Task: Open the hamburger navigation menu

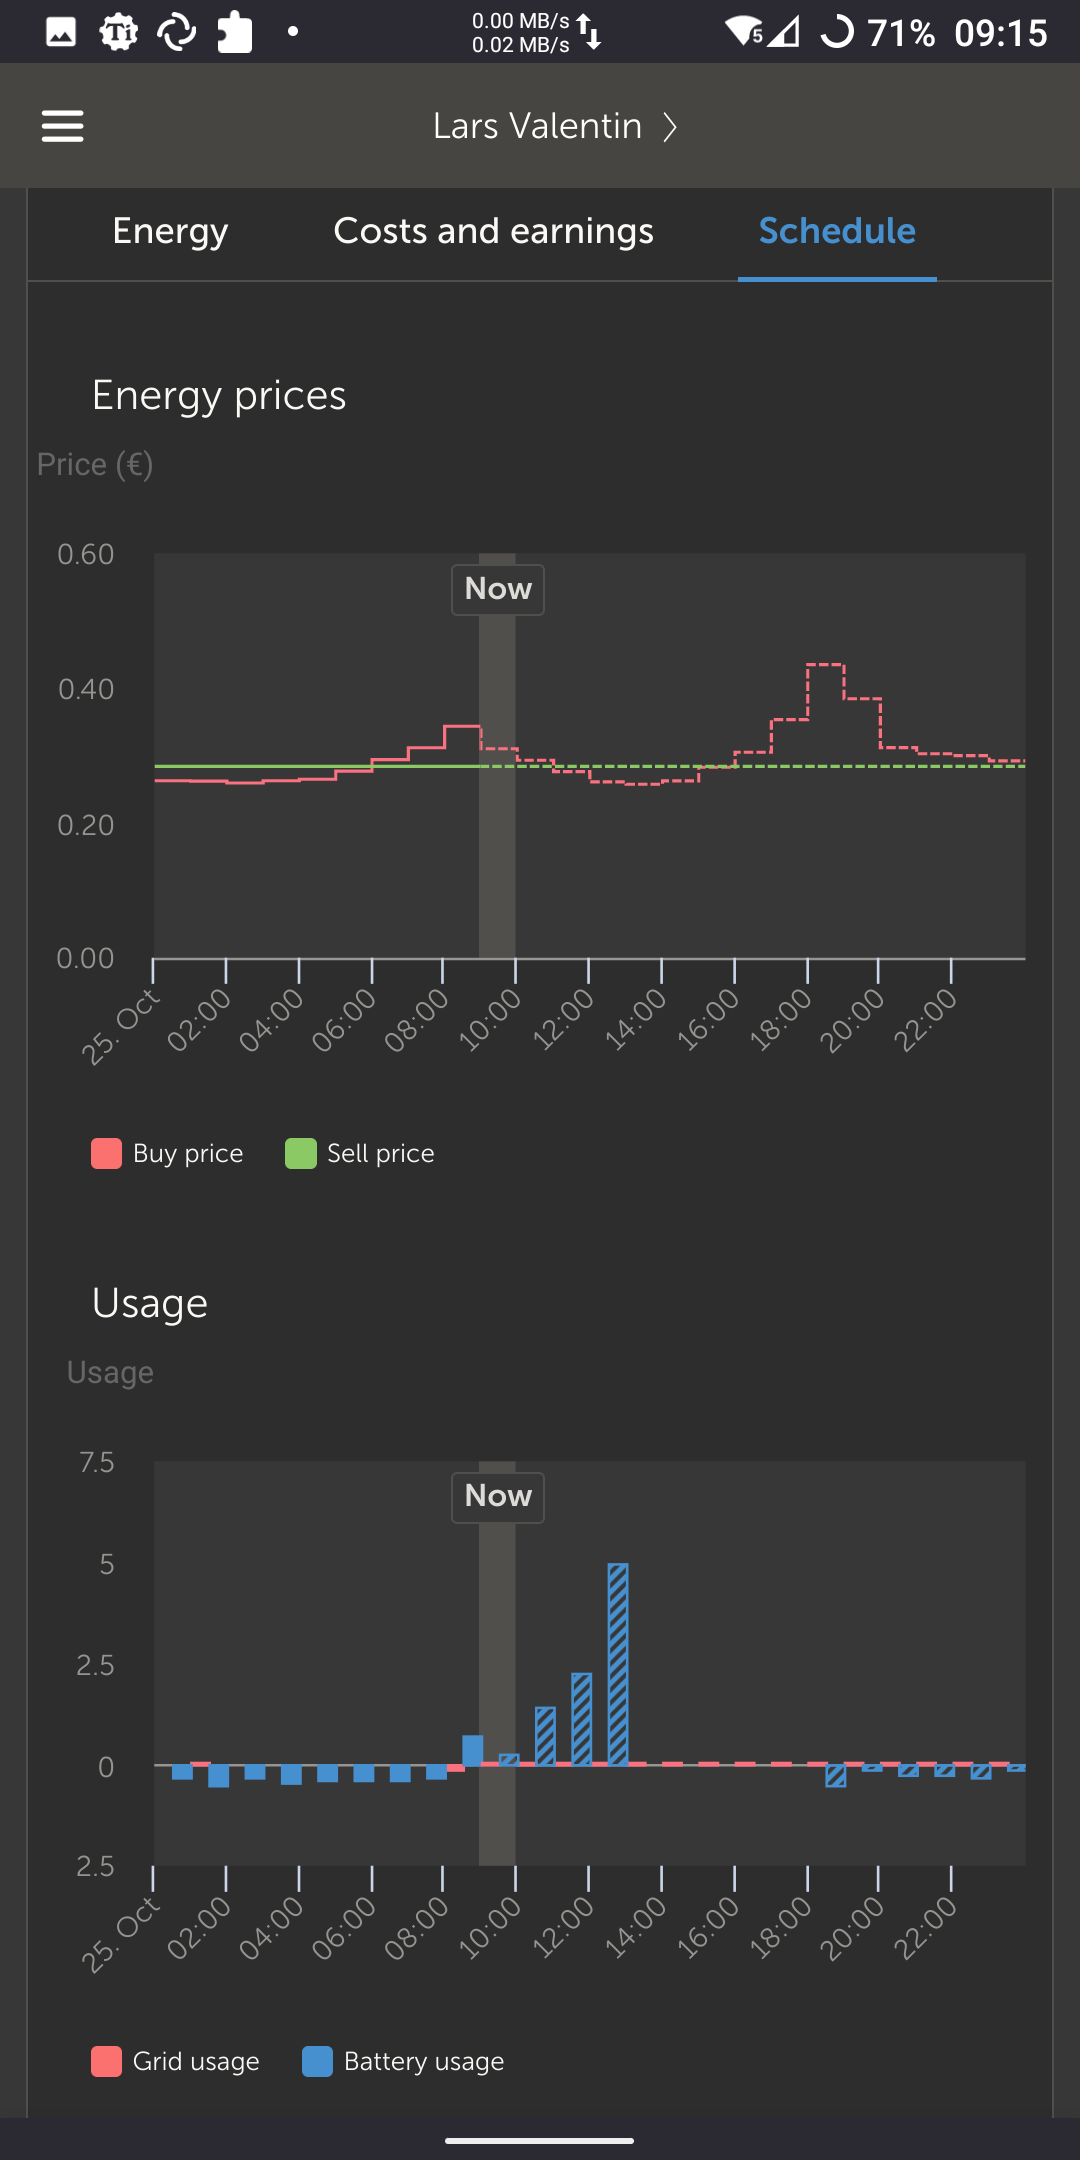Action: pos(62,126)
